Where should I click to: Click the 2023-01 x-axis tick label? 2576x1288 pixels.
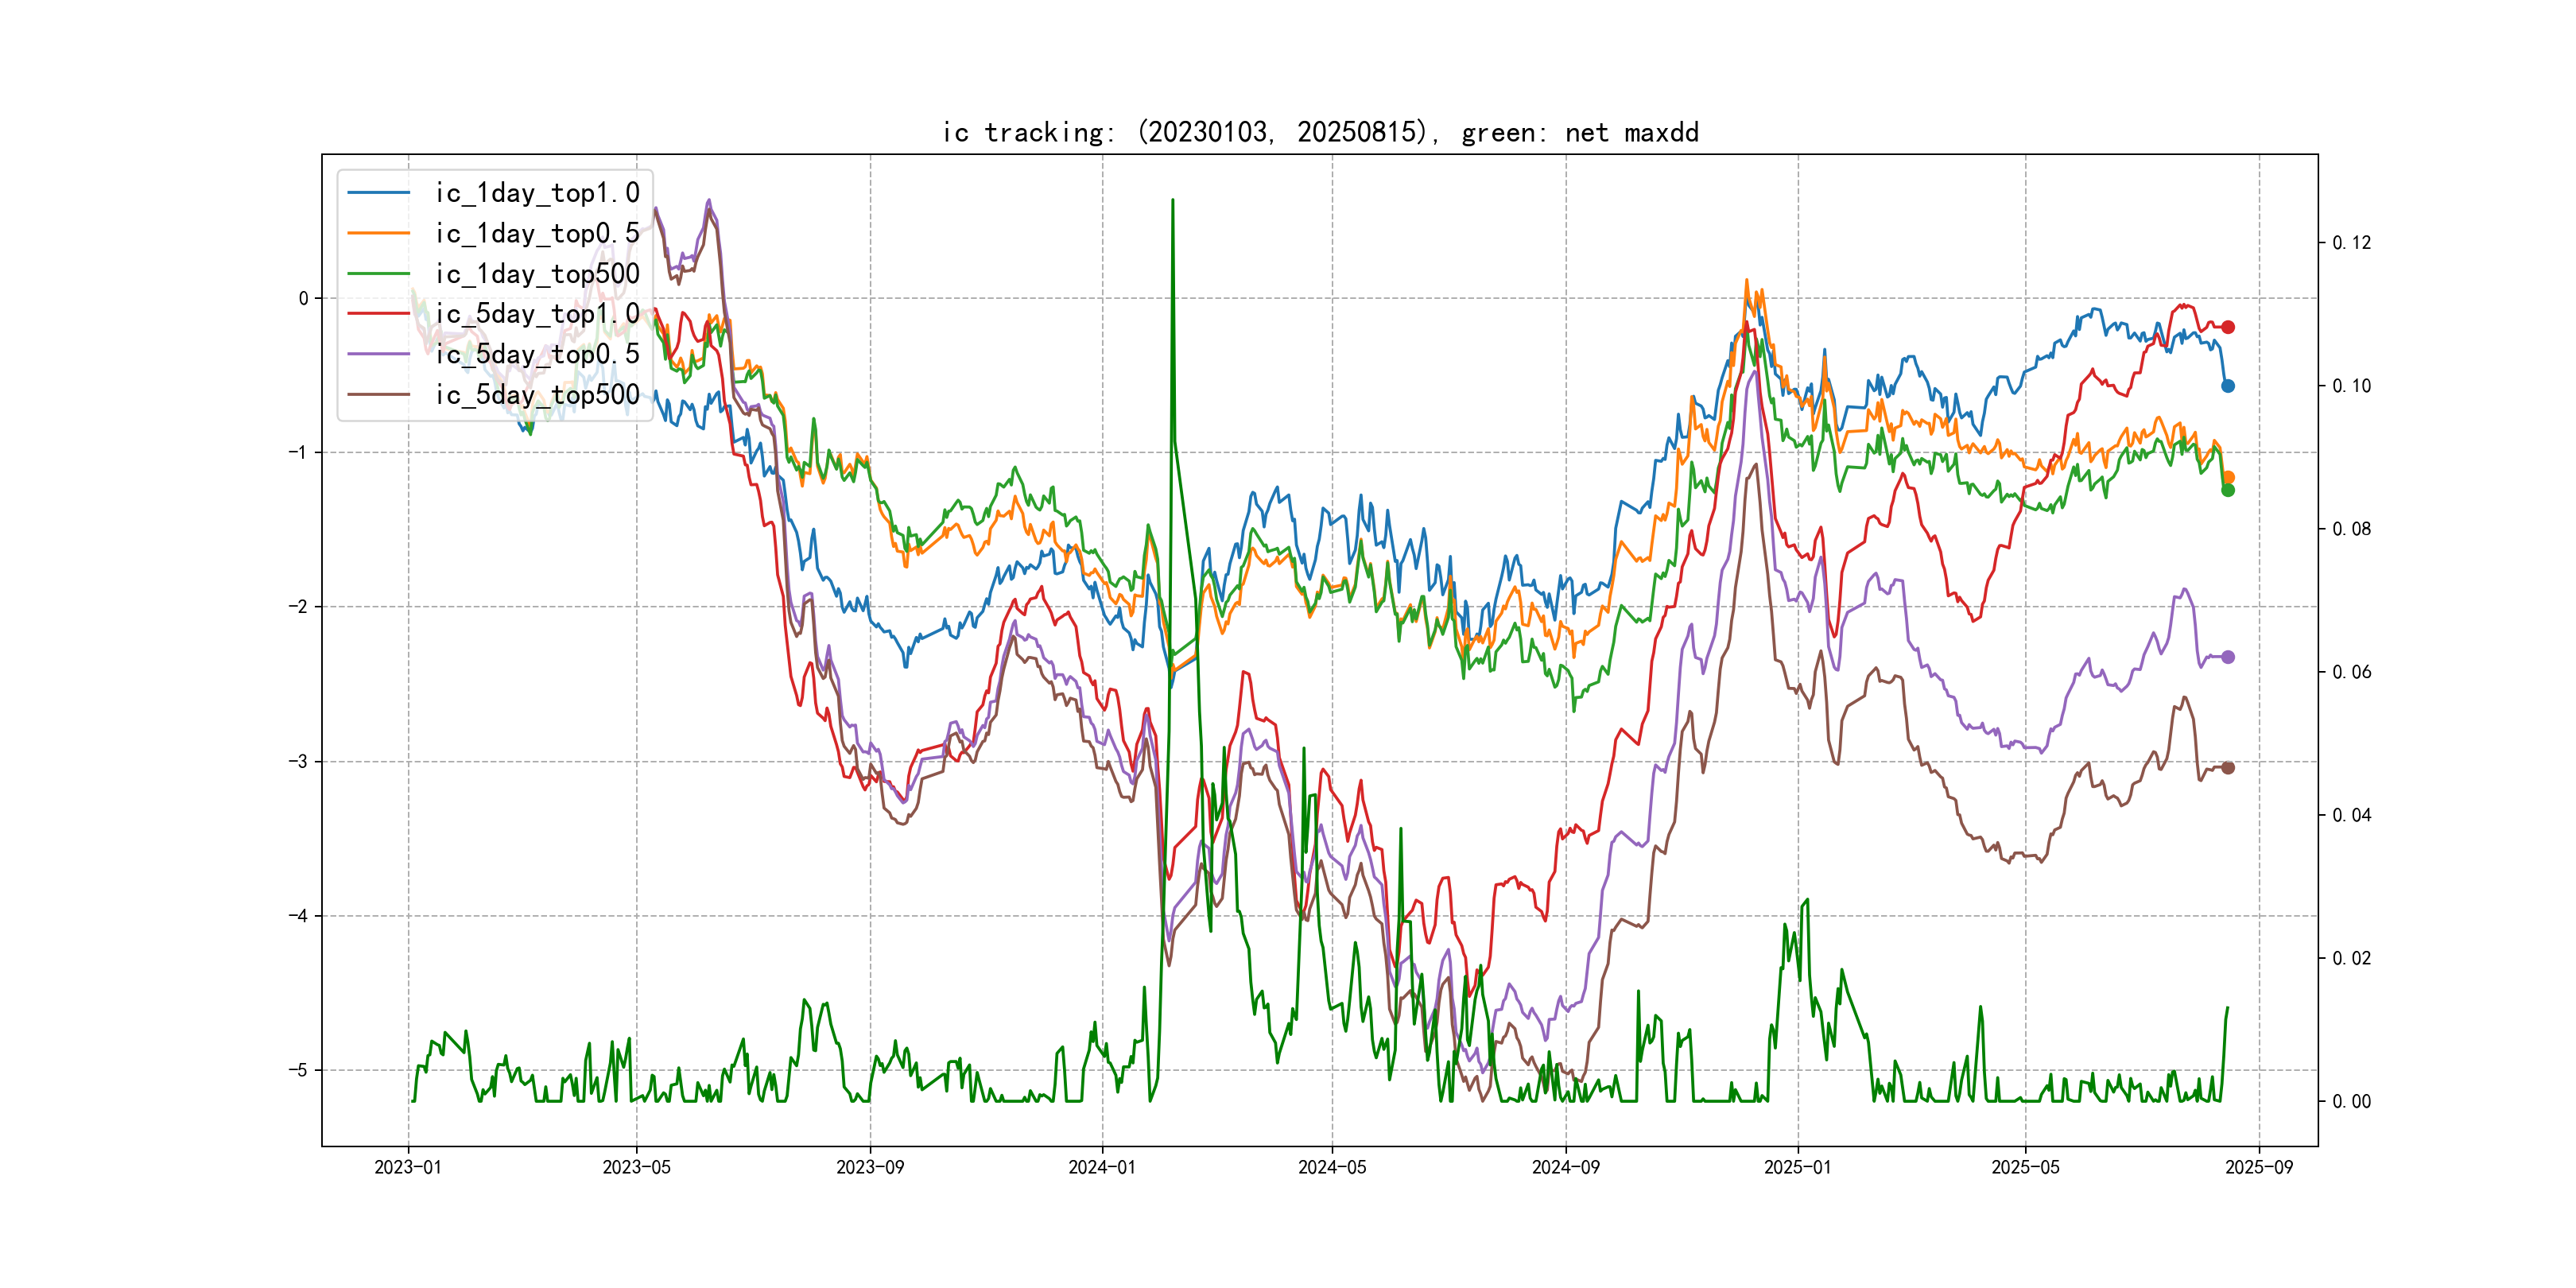407,1167
